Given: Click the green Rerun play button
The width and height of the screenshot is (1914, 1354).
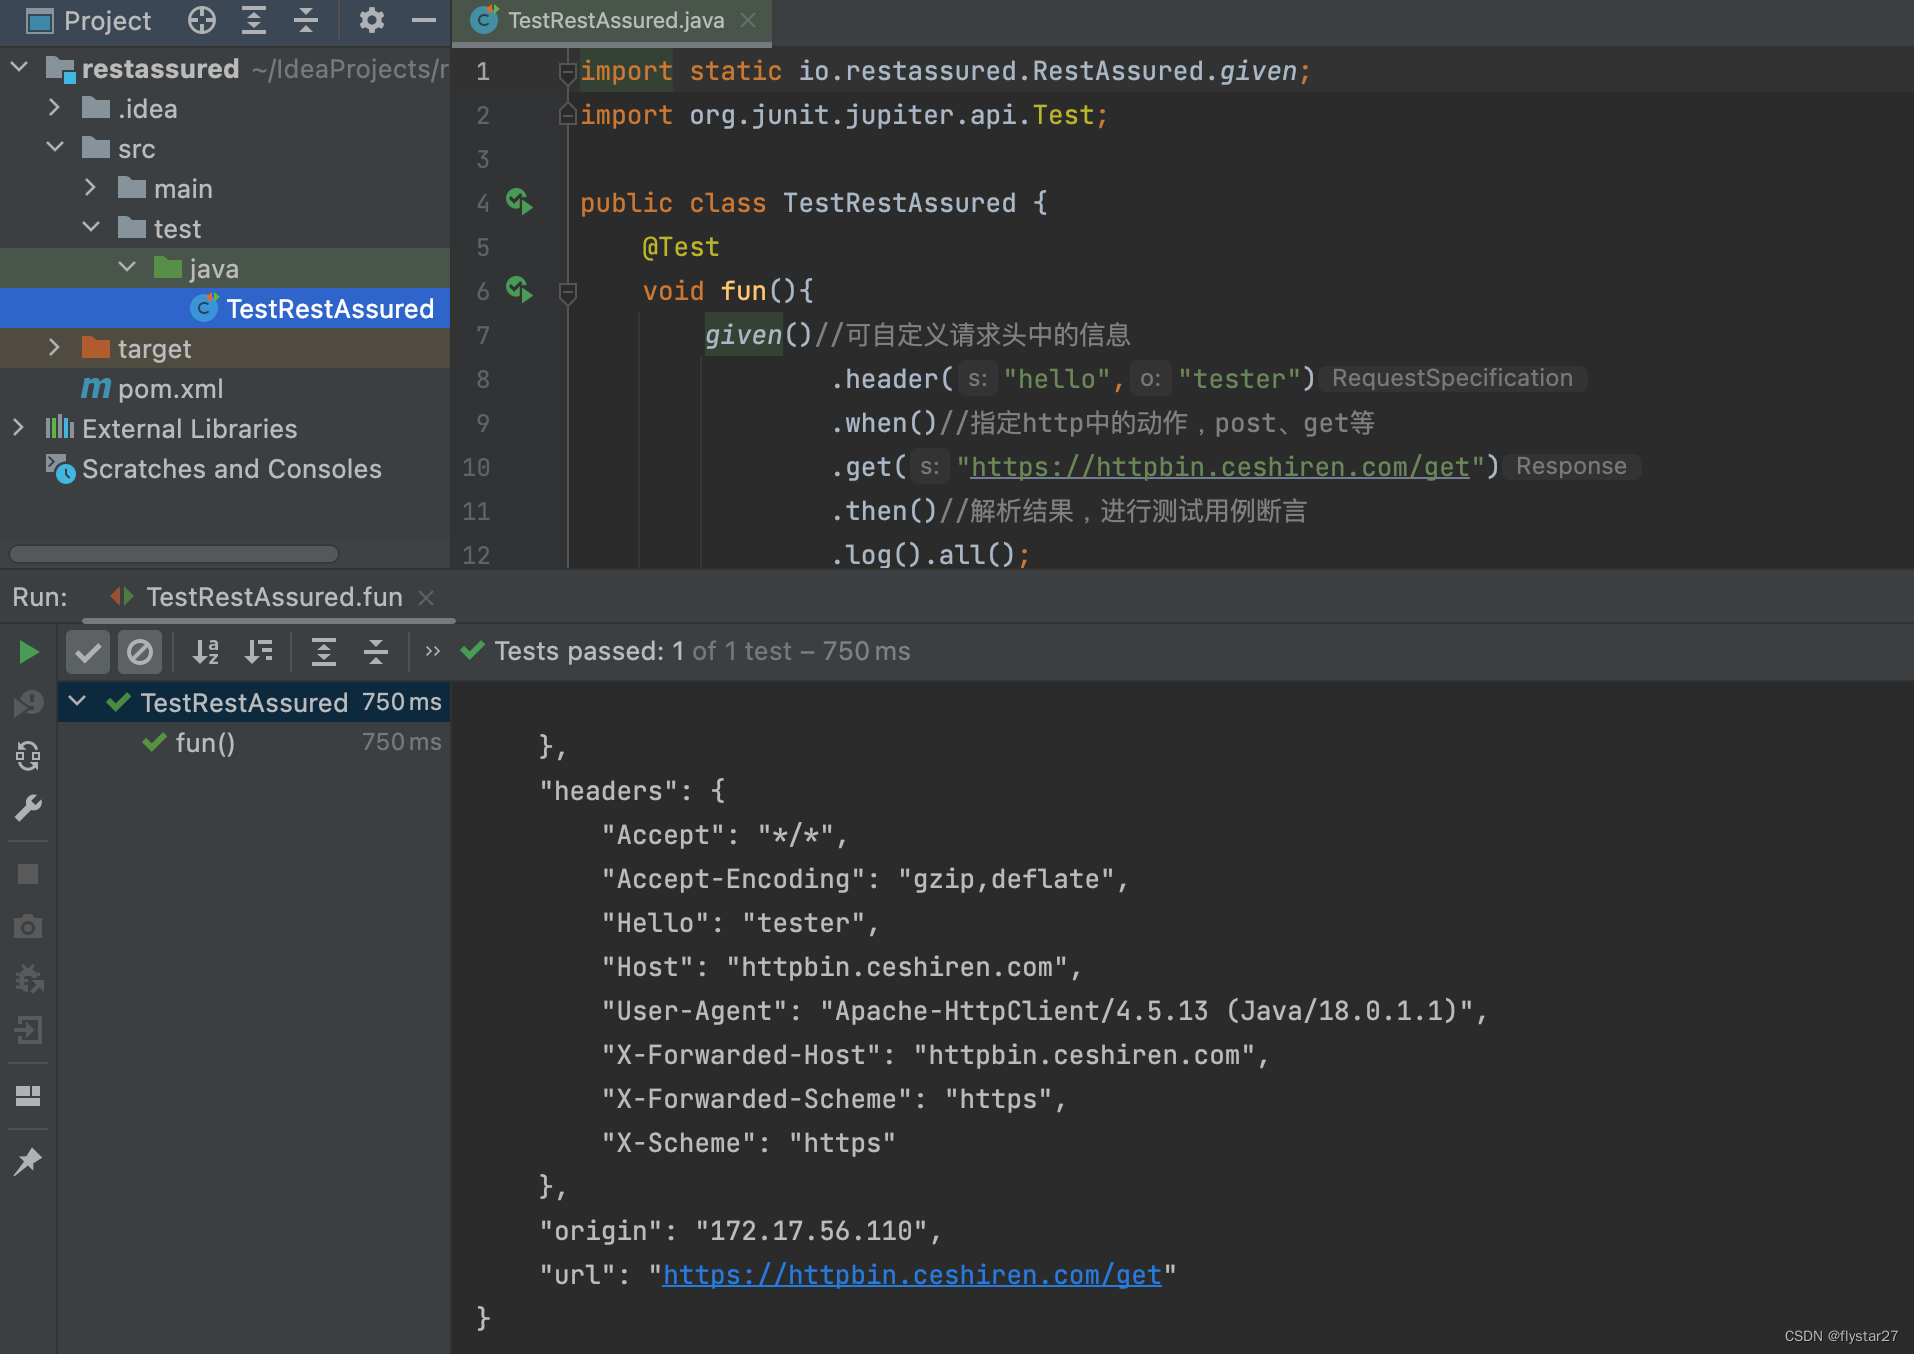Looking at the screenshot, I should [x=29, y=652].
